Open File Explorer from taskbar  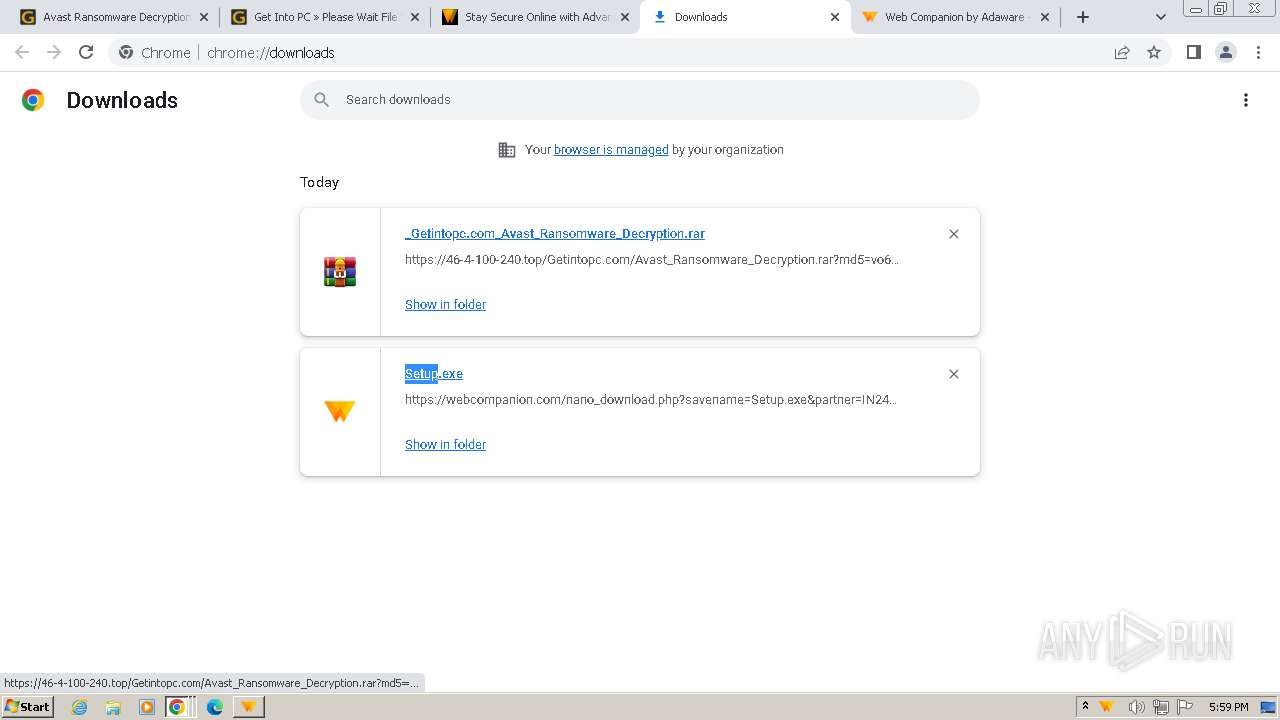(113, 707)
